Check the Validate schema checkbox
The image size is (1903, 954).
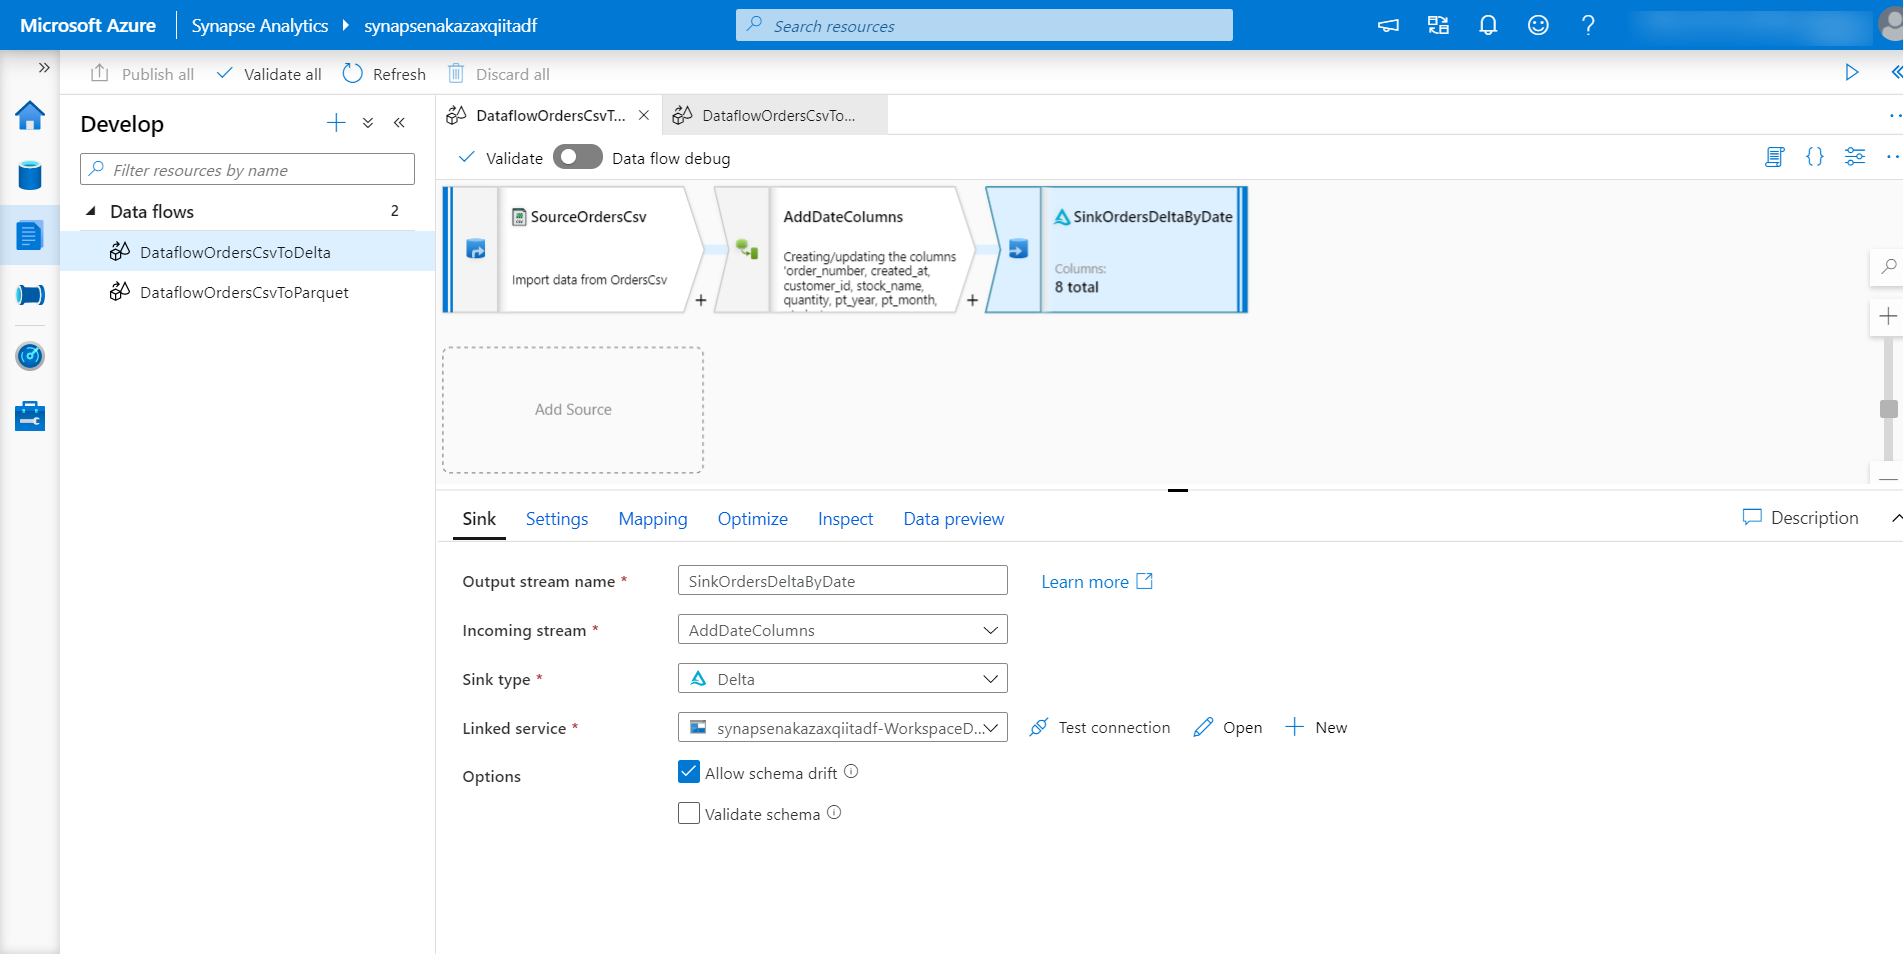coord(689,813)
